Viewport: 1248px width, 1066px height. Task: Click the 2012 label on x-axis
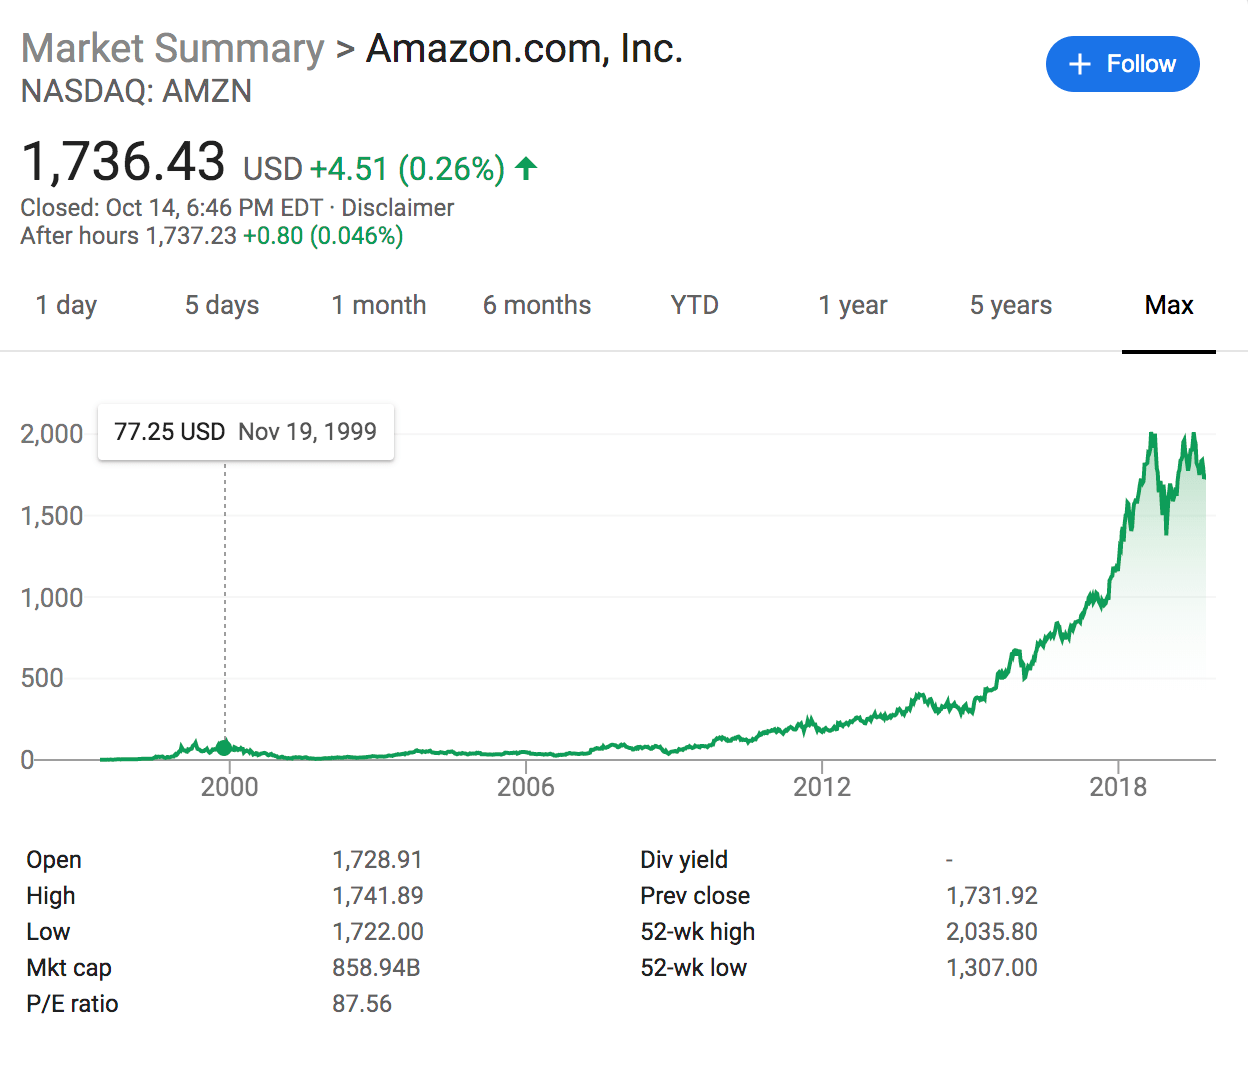[x=822, y=787]
